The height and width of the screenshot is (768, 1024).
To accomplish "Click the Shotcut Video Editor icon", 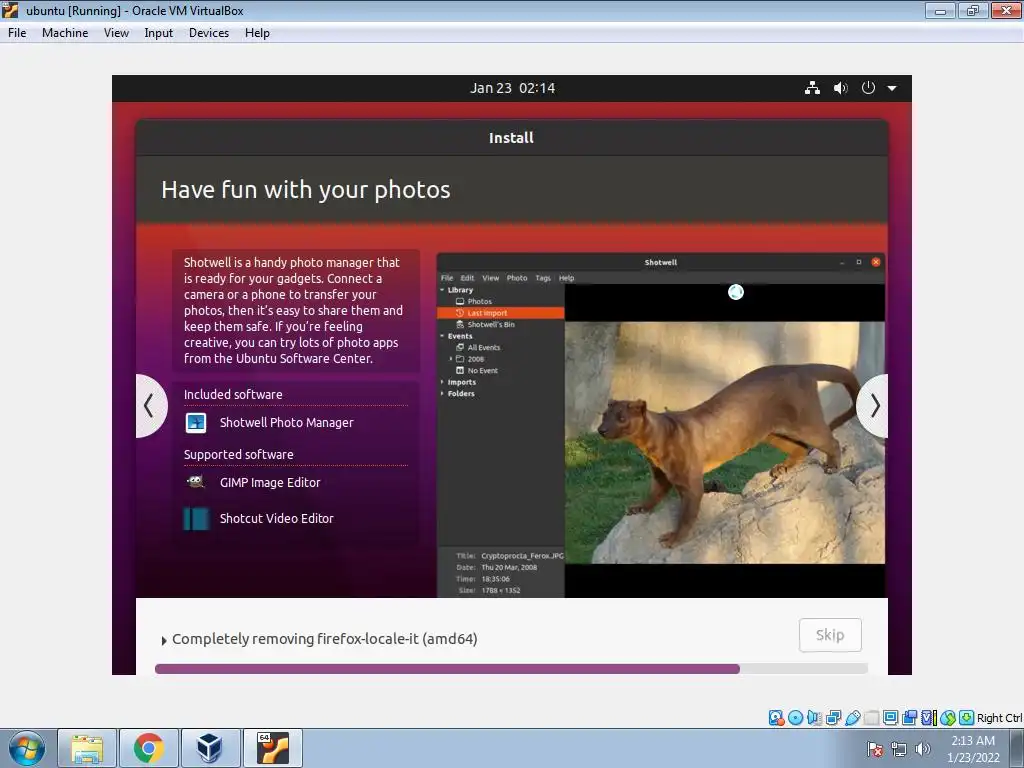I will [196, 519].
